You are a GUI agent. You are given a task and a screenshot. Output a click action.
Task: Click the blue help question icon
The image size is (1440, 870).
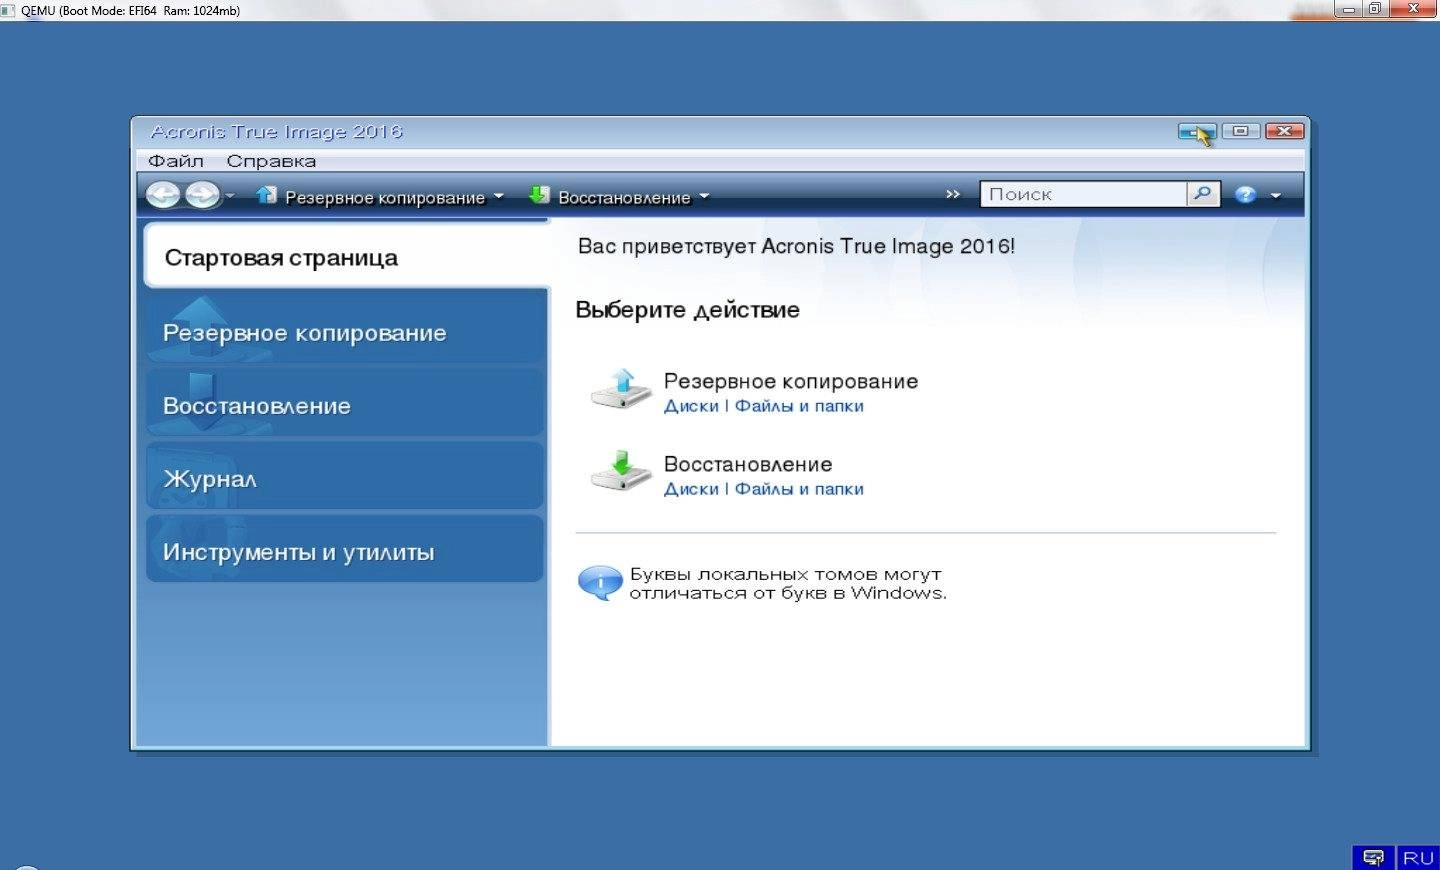pyautogui.click(x=1245, y=195)
